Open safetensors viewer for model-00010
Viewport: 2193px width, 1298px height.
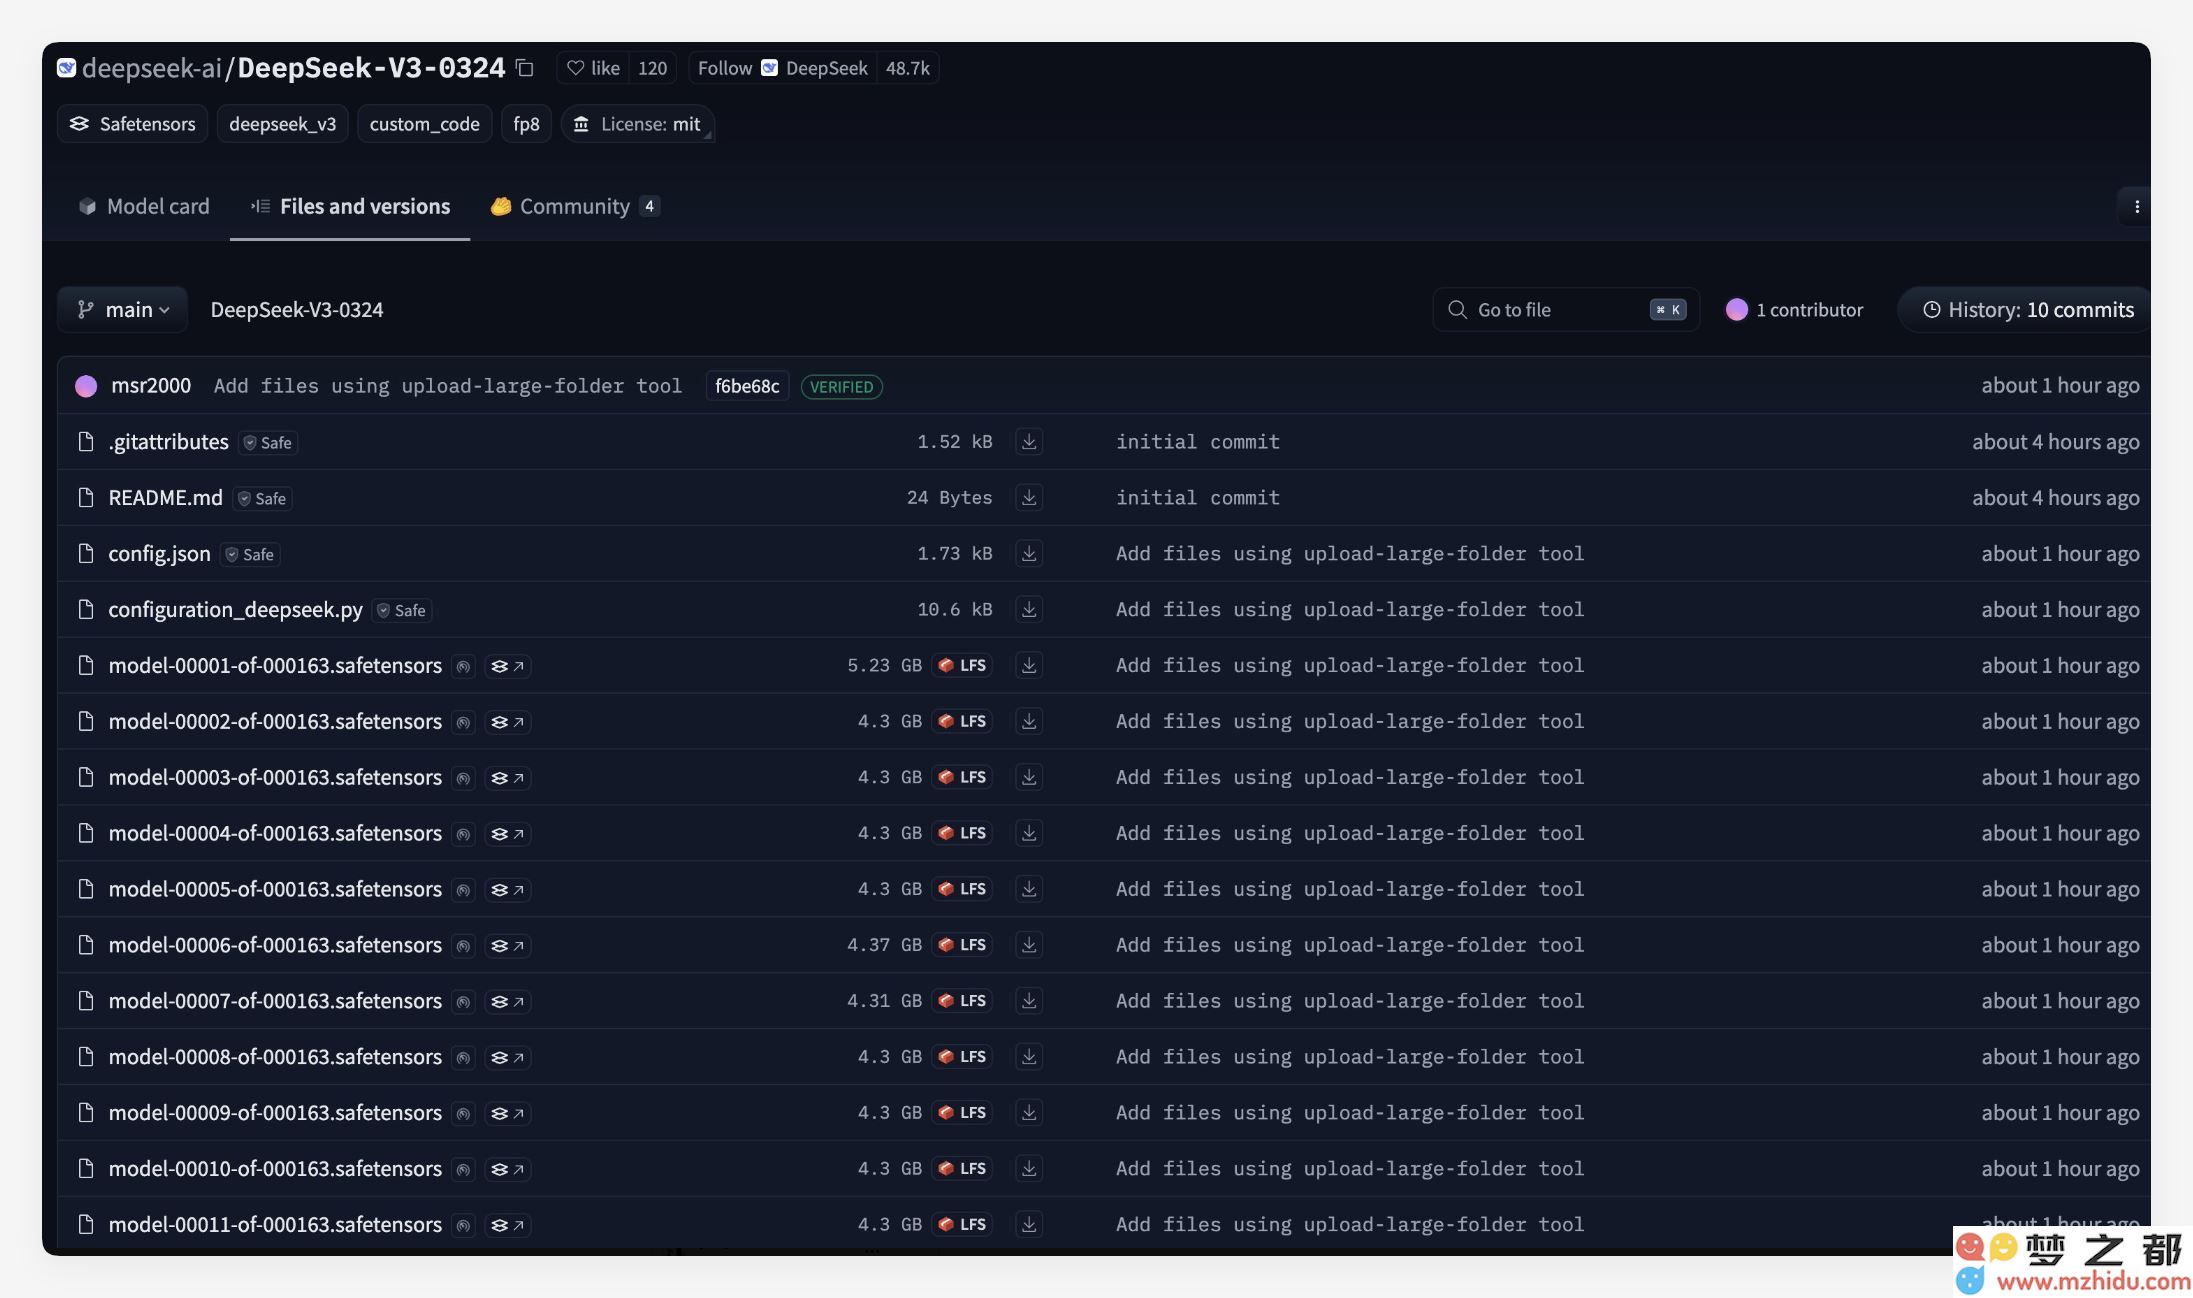(508, 1170)
